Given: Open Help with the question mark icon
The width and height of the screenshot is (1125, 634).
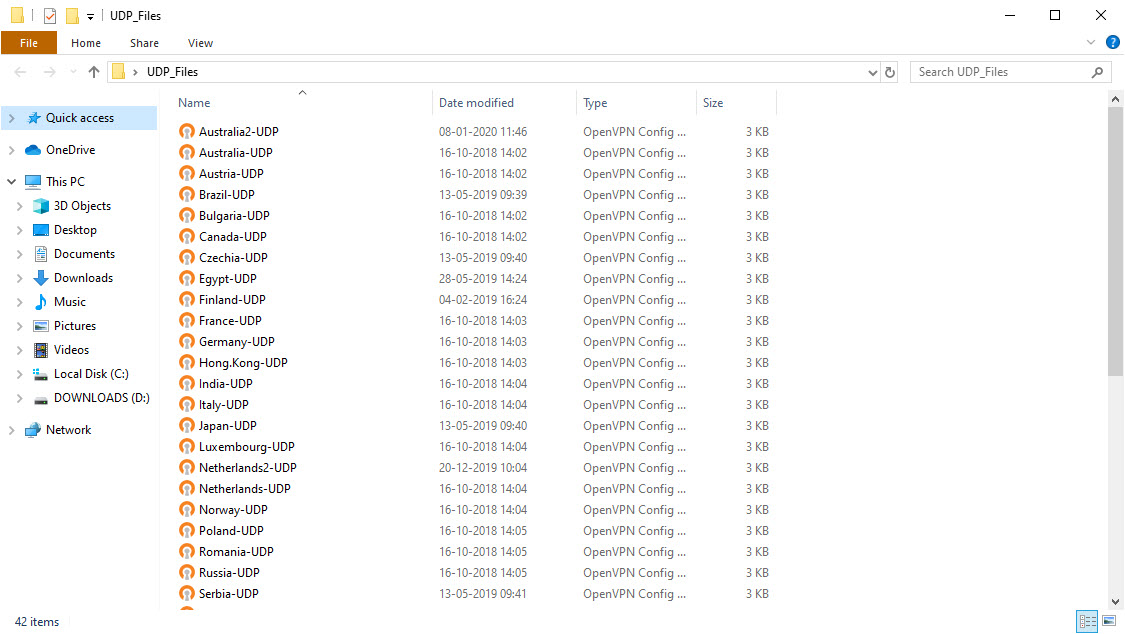Looking at the screenshot, I should pos(1113,42).
